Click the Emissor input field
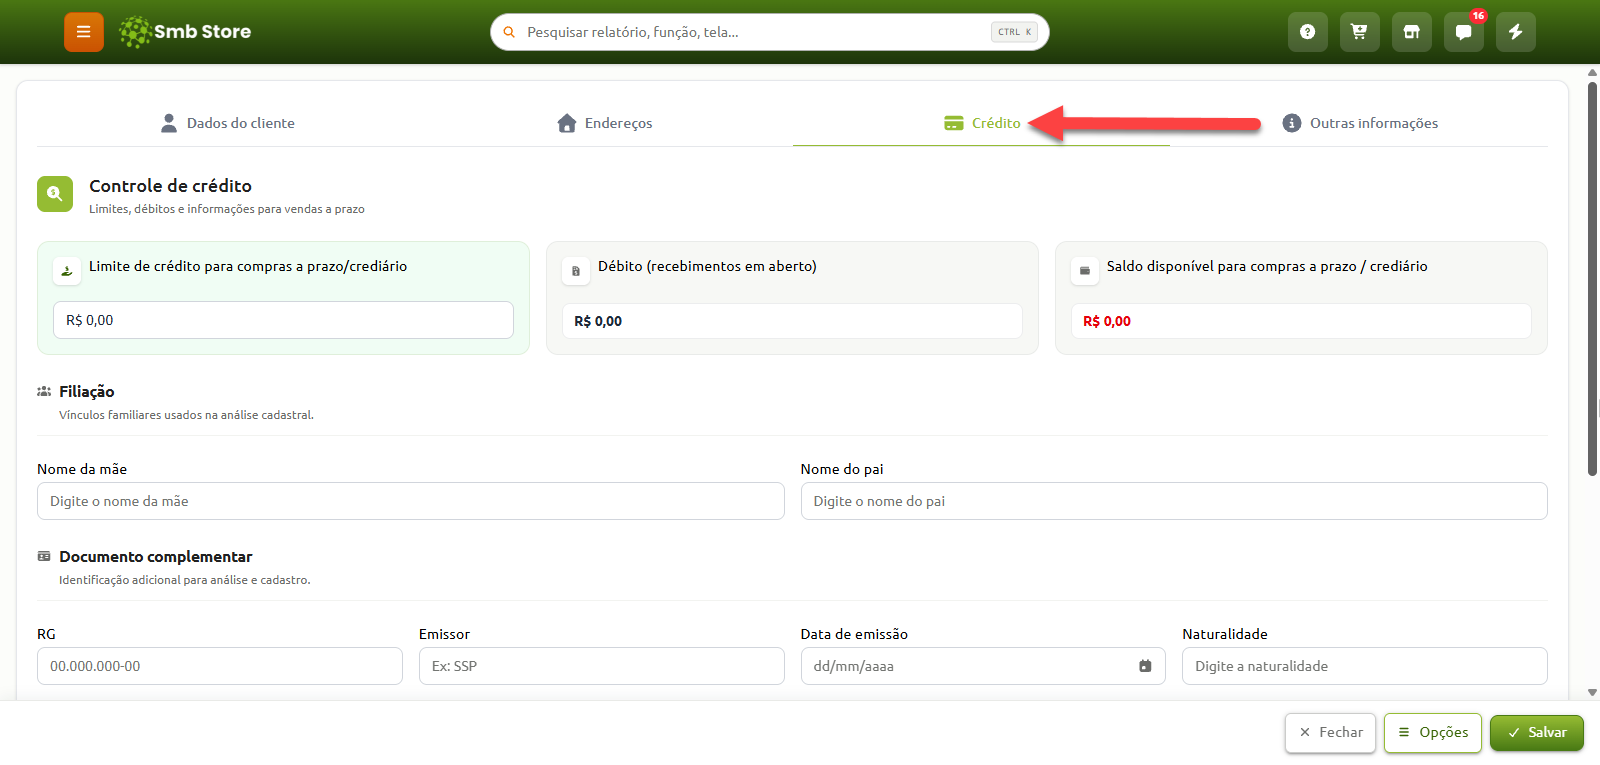This screenshot has height=765, width=1600. point(601,666)
